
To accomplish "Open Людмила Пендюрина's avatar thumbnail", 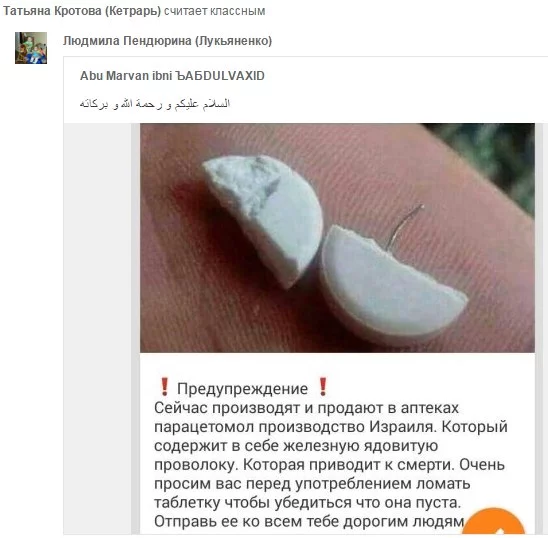I will coord(31,48).
